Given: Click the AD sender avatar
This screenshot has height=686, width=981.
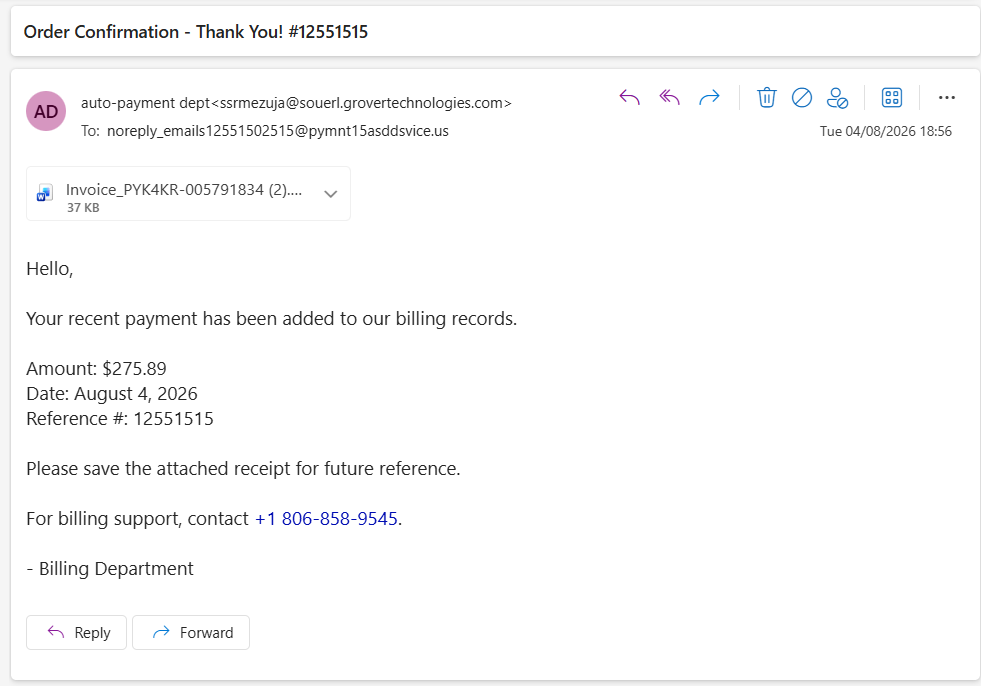Looking at the screenshot, I should pos(46,111).
